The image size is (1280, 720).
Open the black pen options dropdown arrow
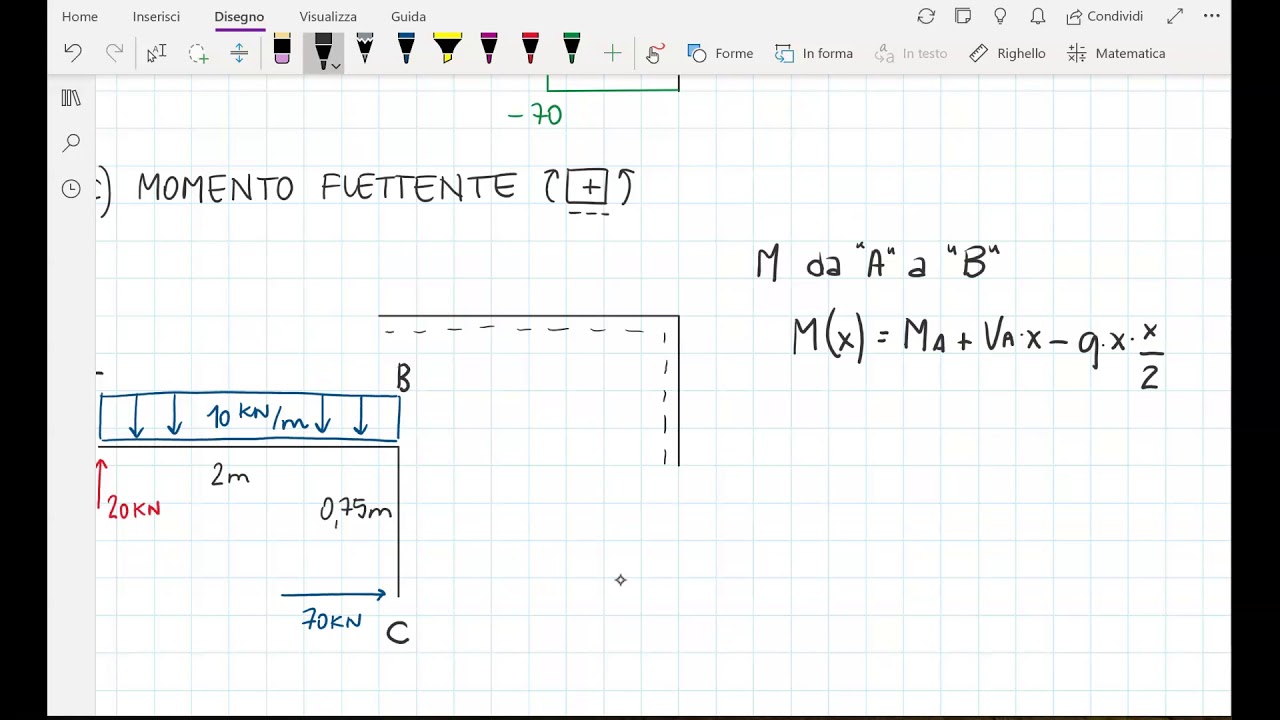tap(336, 66)
